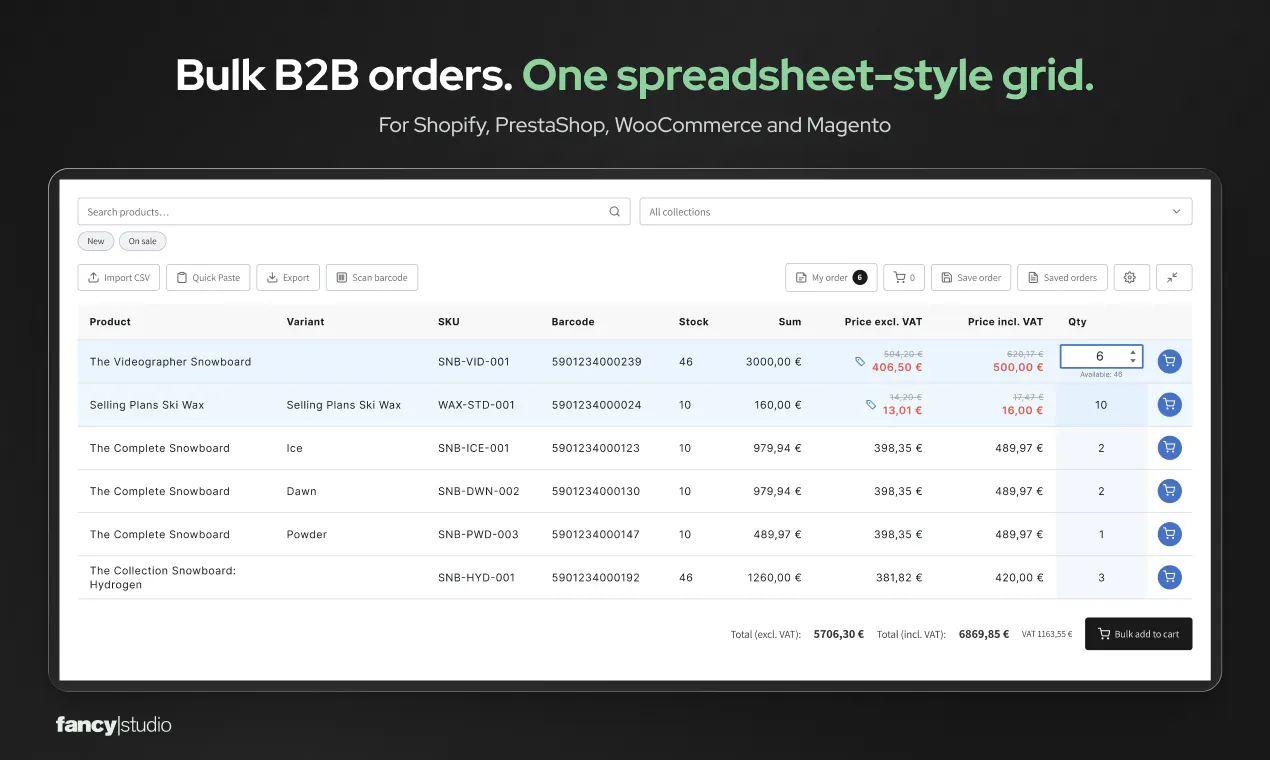Click the Sum column header
This screenshot has width=1270, height=760.
(790, 322)
